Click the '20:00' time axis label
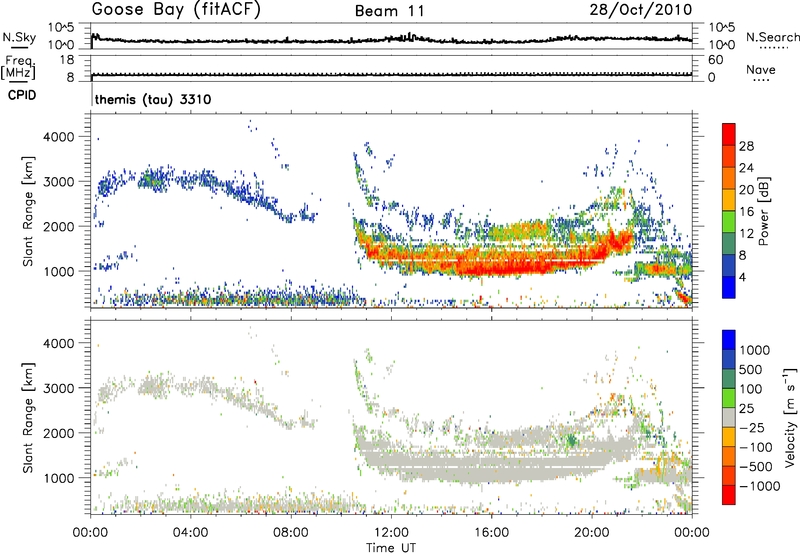The height and width of the screenshot is (554, 800). point(592,533)
